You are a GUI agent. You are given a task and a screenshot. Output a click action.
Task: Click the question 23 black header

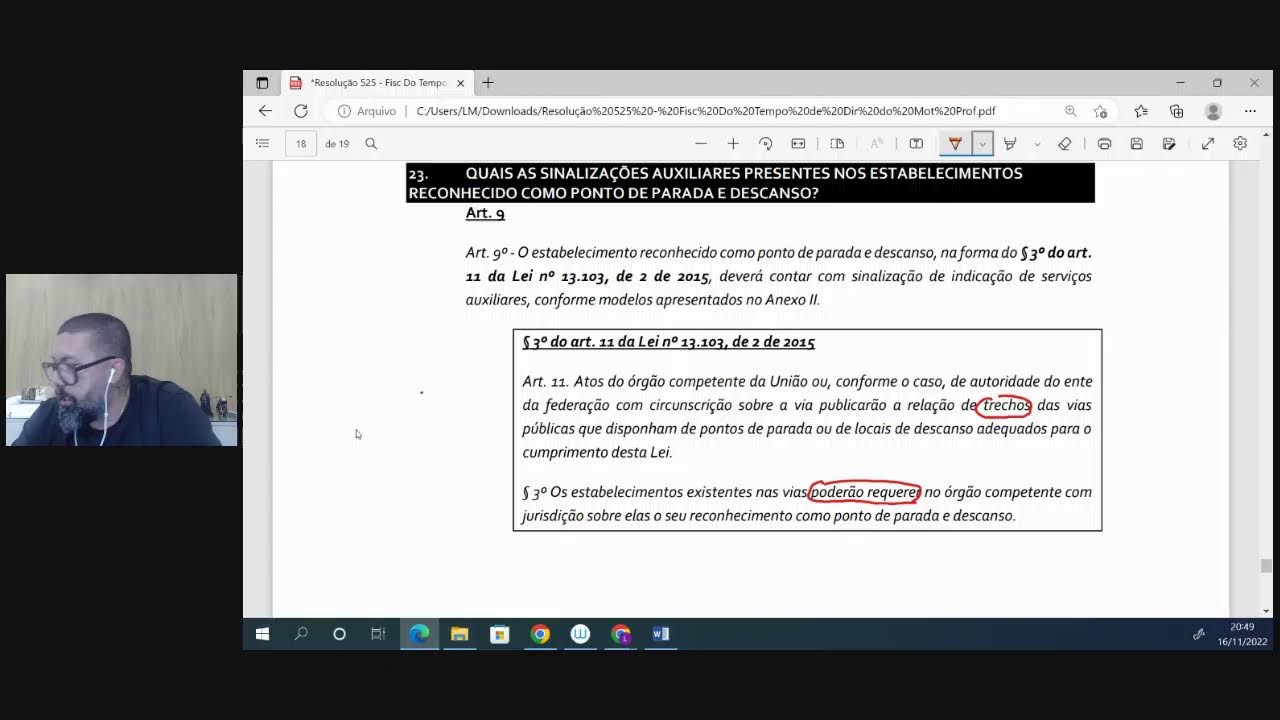[x=750, y=183]
